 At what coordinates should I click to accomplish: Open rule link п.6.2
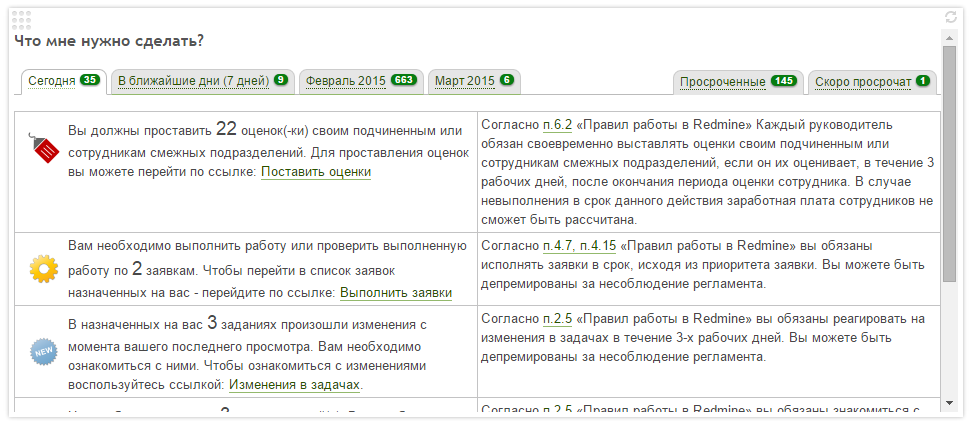coord(557,125)
